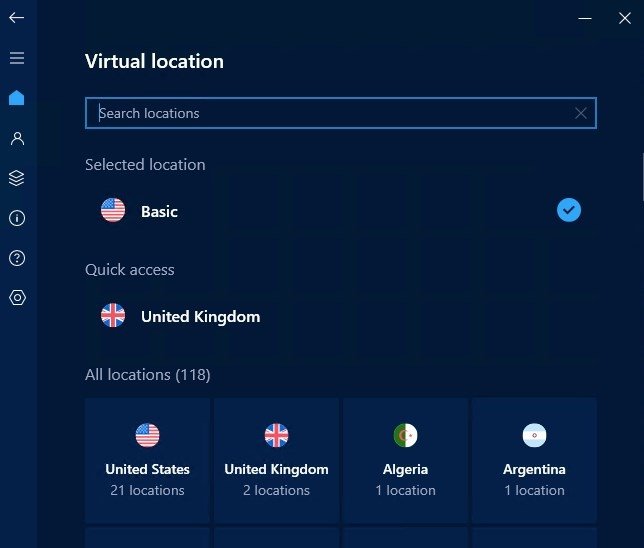Click the Virtual location title
This screenshot has width=644, height=548.
[x=154, y=61]
